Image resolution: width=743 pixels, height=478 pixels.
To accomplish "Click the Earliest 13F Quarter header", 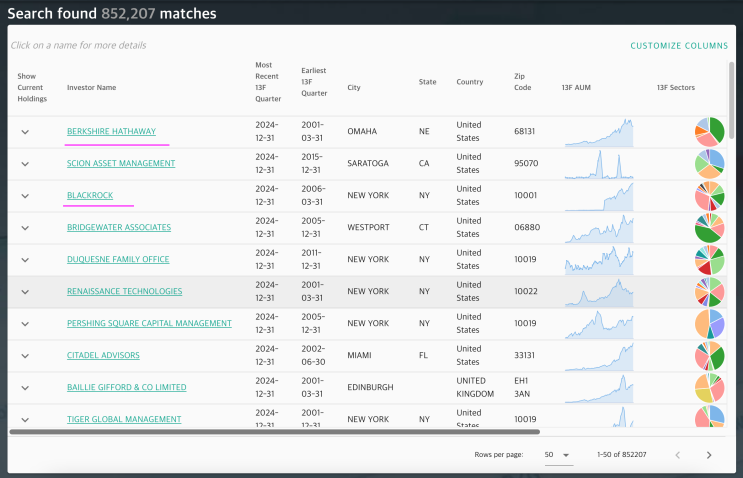I will pyautogui.click(x=314, y=82).
